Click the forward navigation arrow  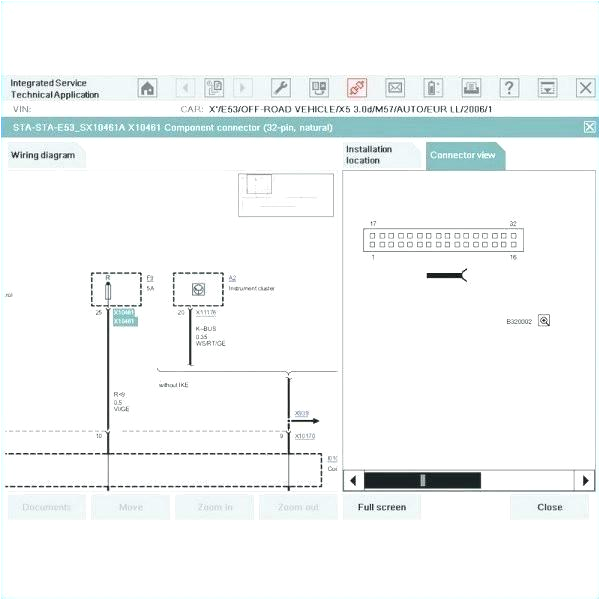(243, 88)
